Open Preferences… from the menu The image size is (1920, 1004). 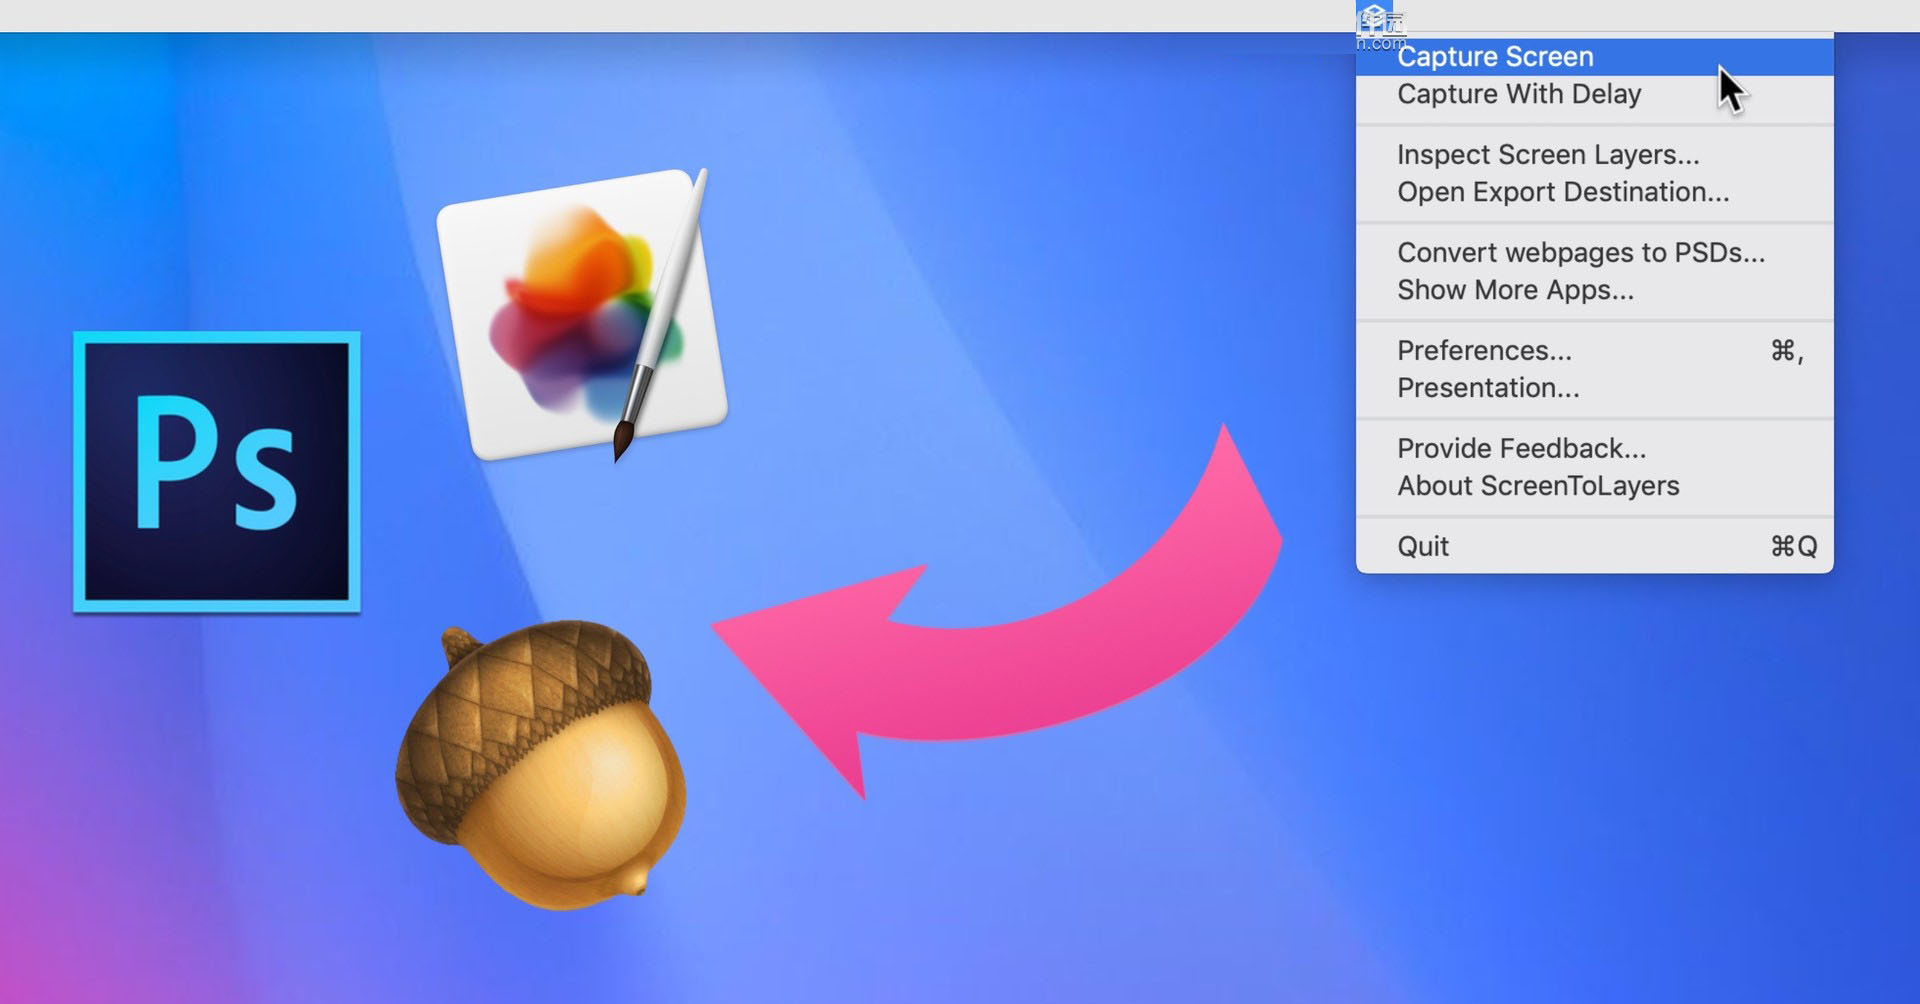click(1594, 351)
